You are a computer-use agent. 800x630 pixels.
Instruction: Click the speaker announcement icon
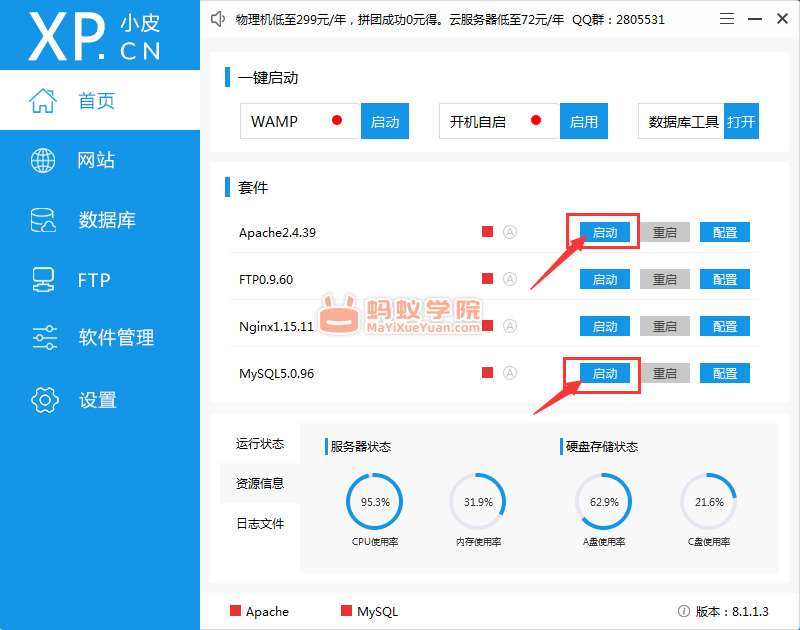[x=218, y=19]
